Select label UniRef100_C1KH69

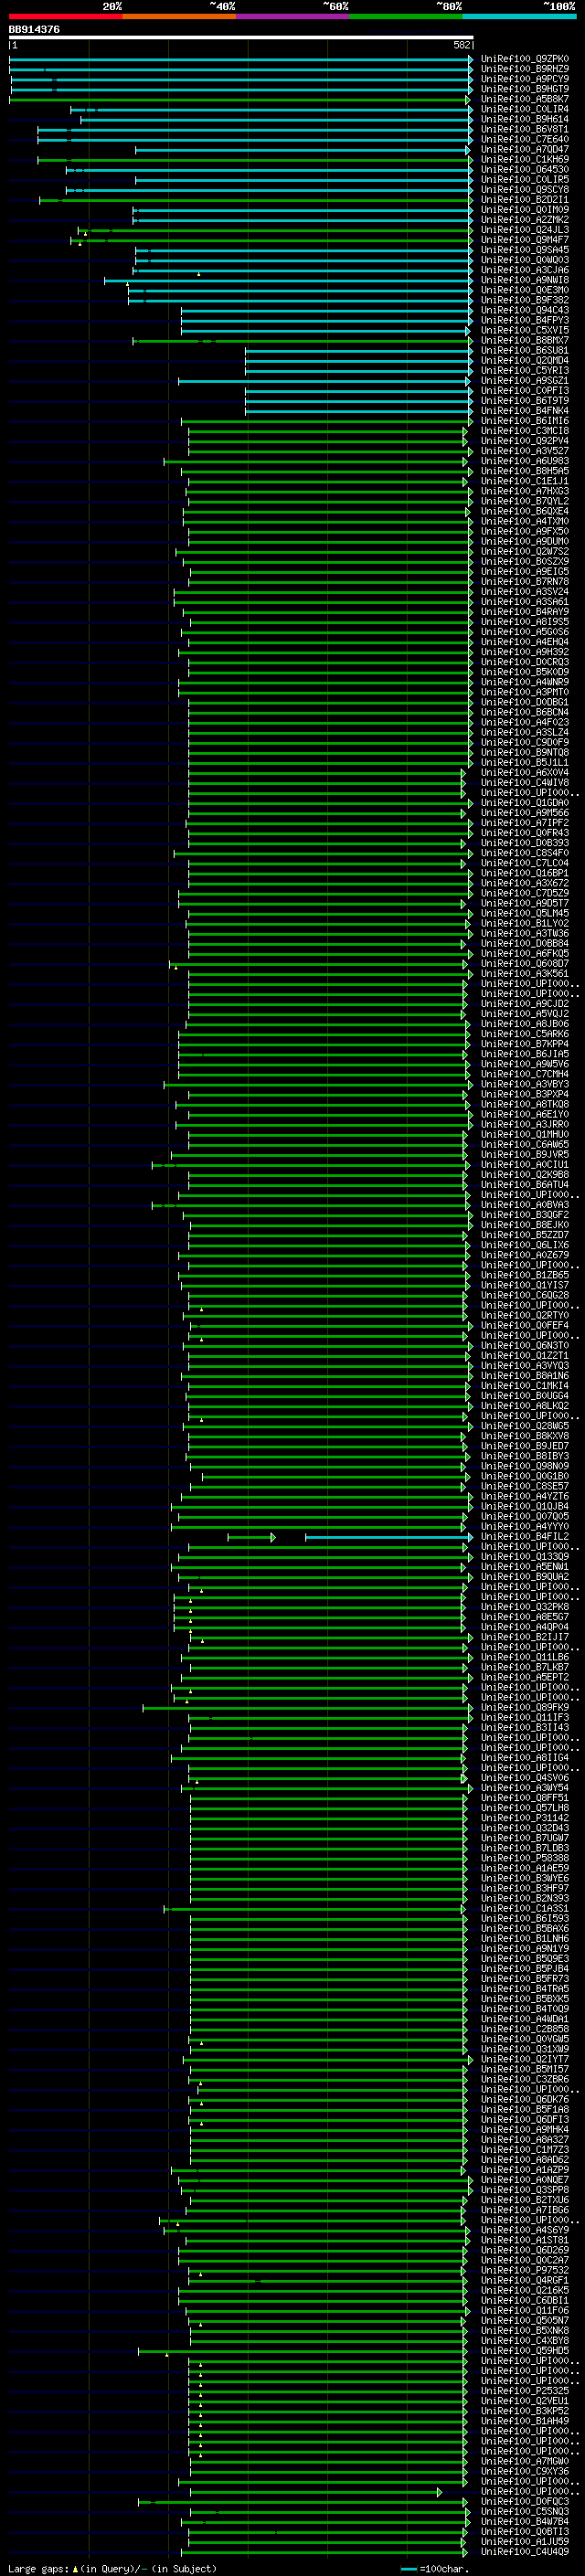[x=524, y=159]
